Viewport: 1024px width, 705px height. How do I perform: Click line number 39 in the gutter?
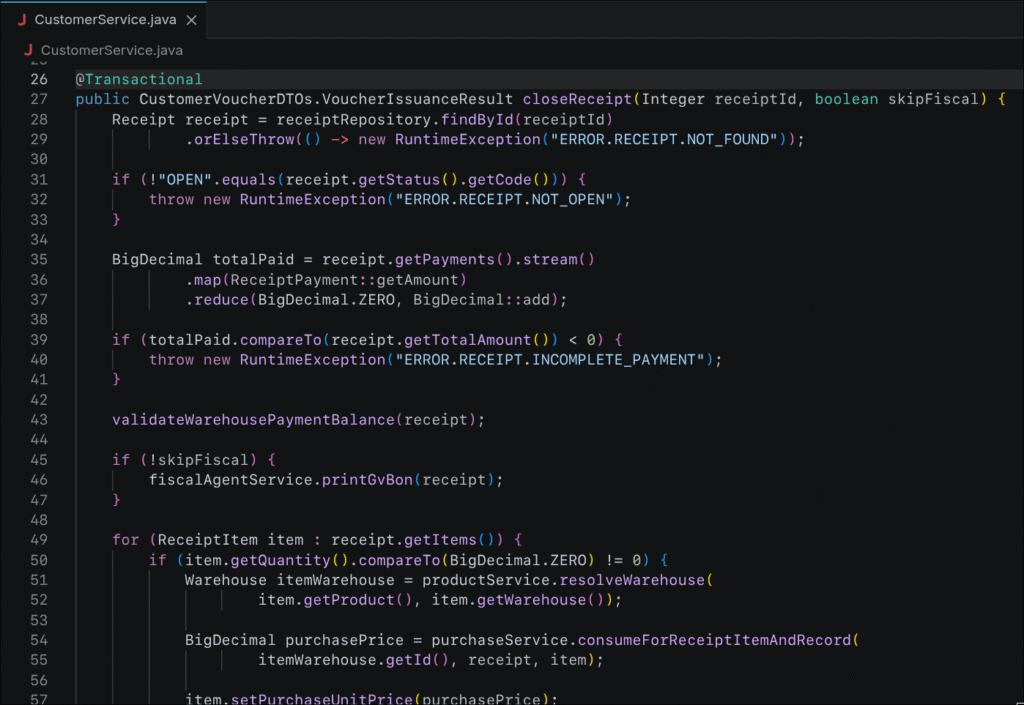click(x=39, y=339)
